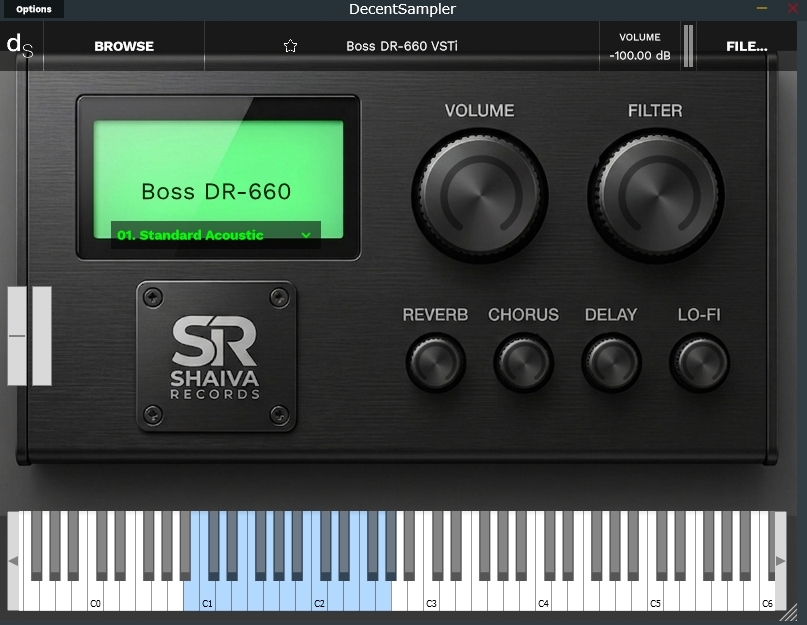Screen dimensions: 807x625
Task: Click the Boss DR-660 VSTi preset name
Action: pyautogui.click(x=402, y=46)
